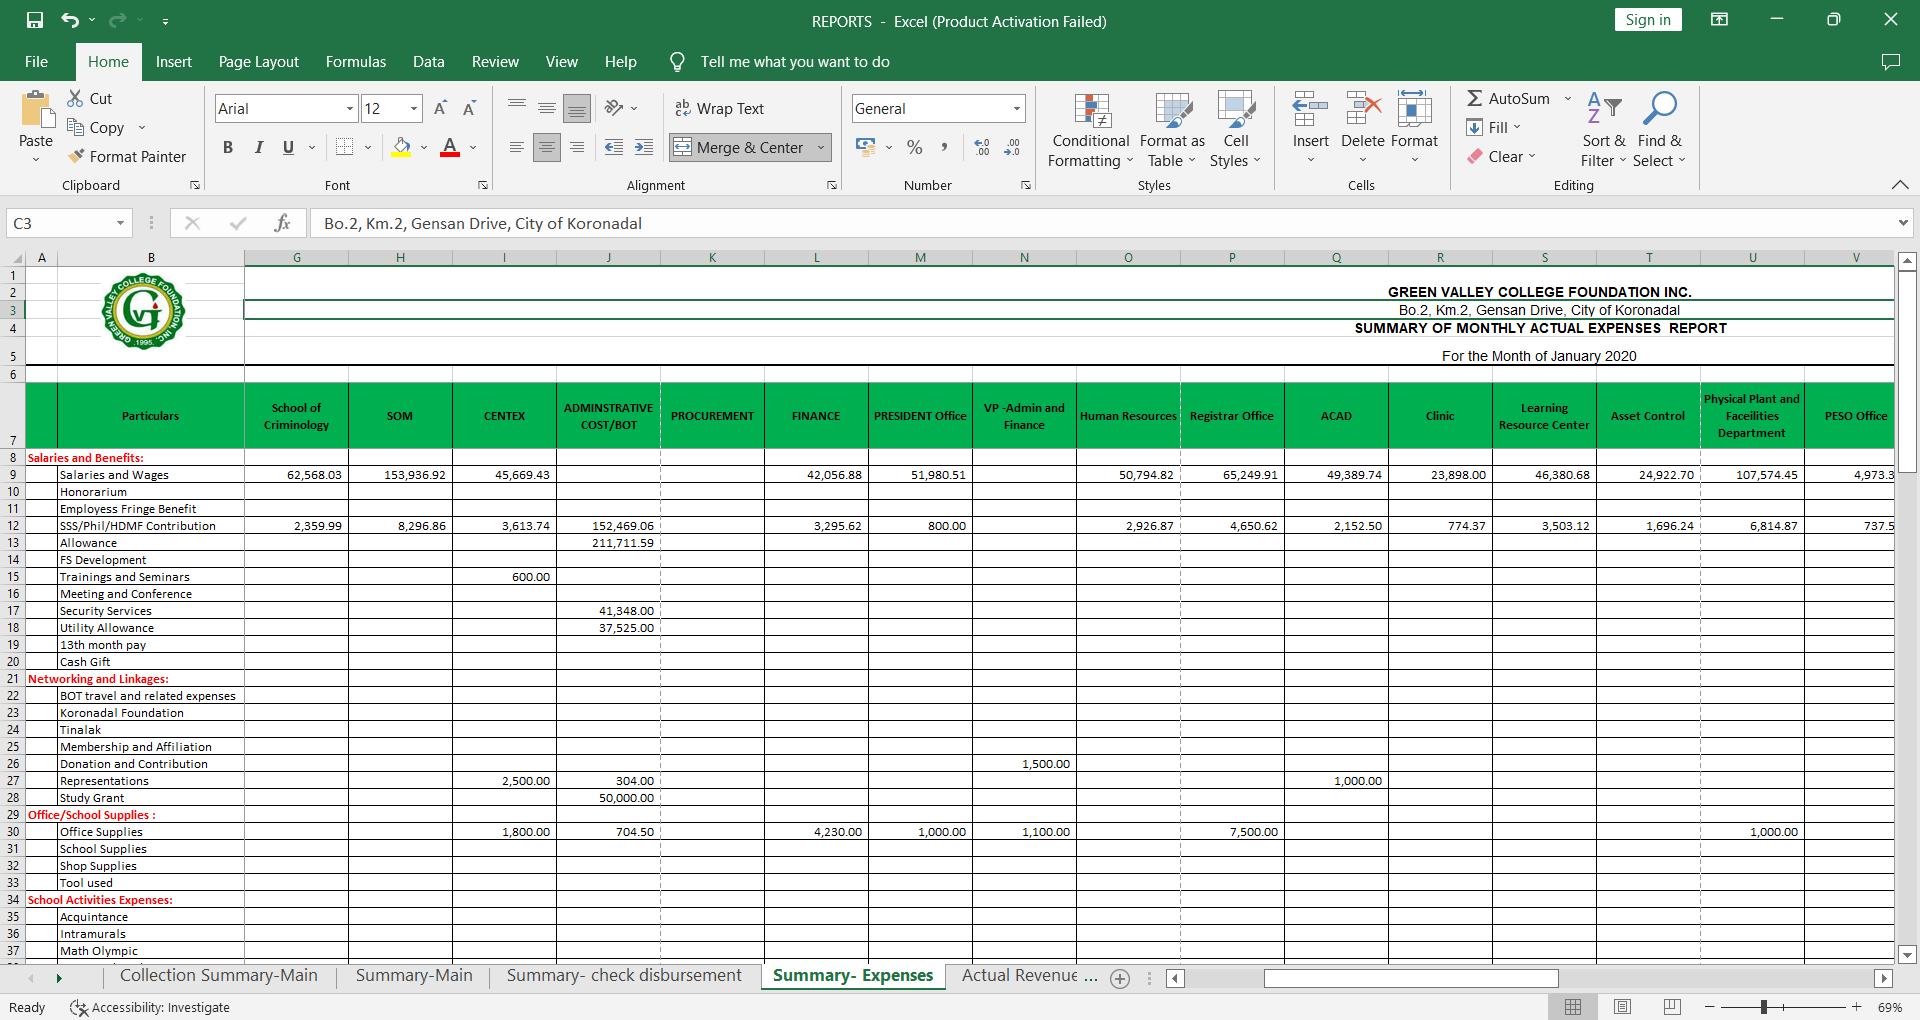The image size is (1920, 1020).
Task: Collapse the ribbon with chevron
Action: point(1900,185)
